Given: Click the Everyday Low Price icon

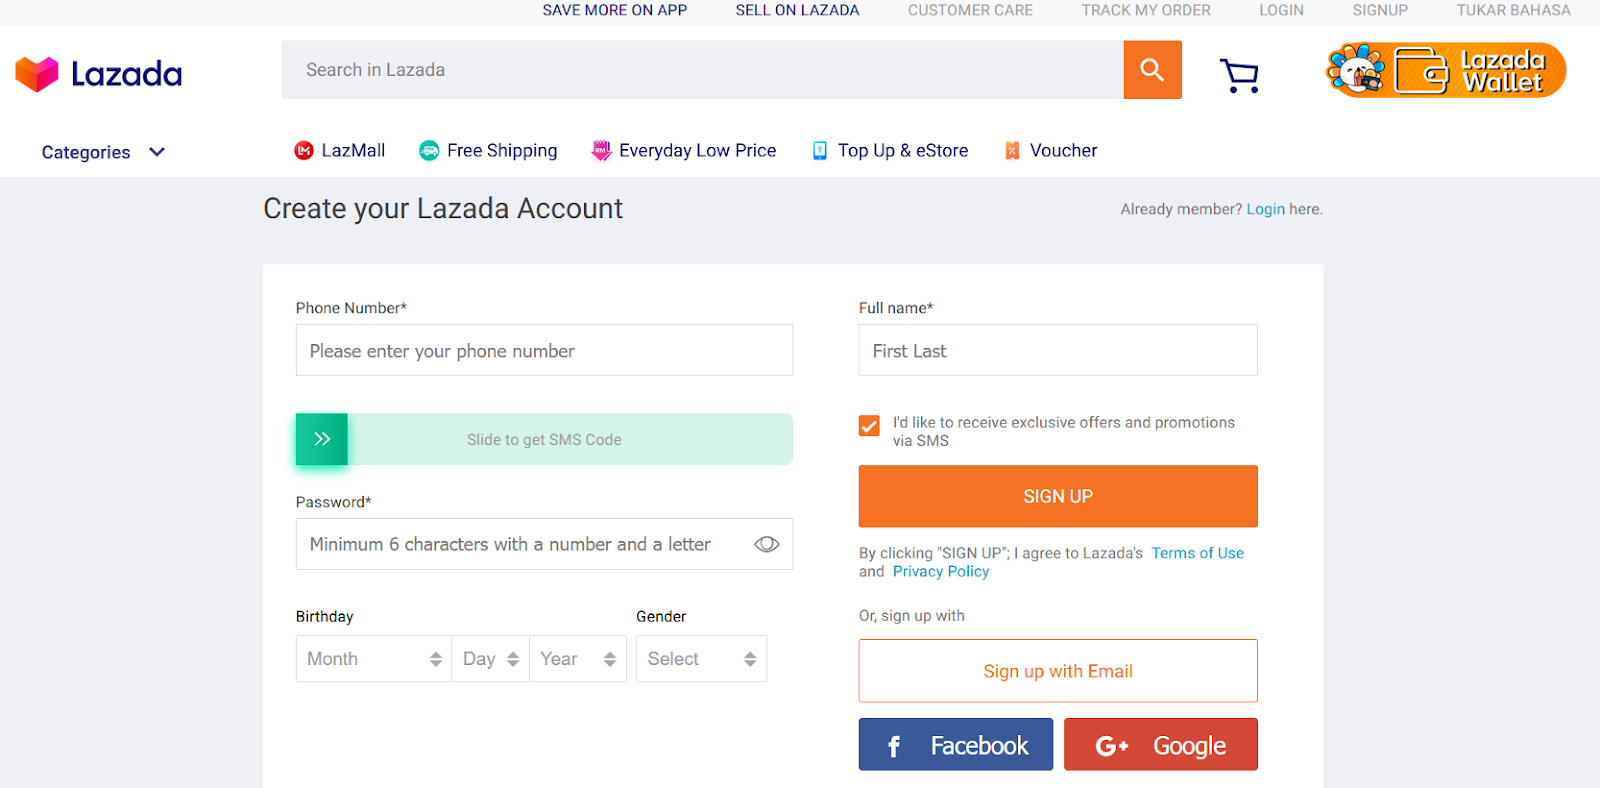Looking at the screenshot, I should click(601, 151).
